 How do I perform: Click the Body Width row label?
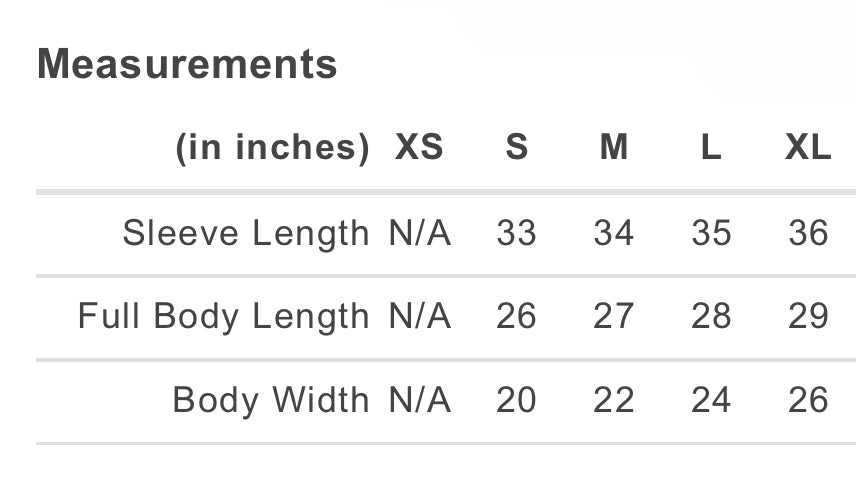(271, 400)
